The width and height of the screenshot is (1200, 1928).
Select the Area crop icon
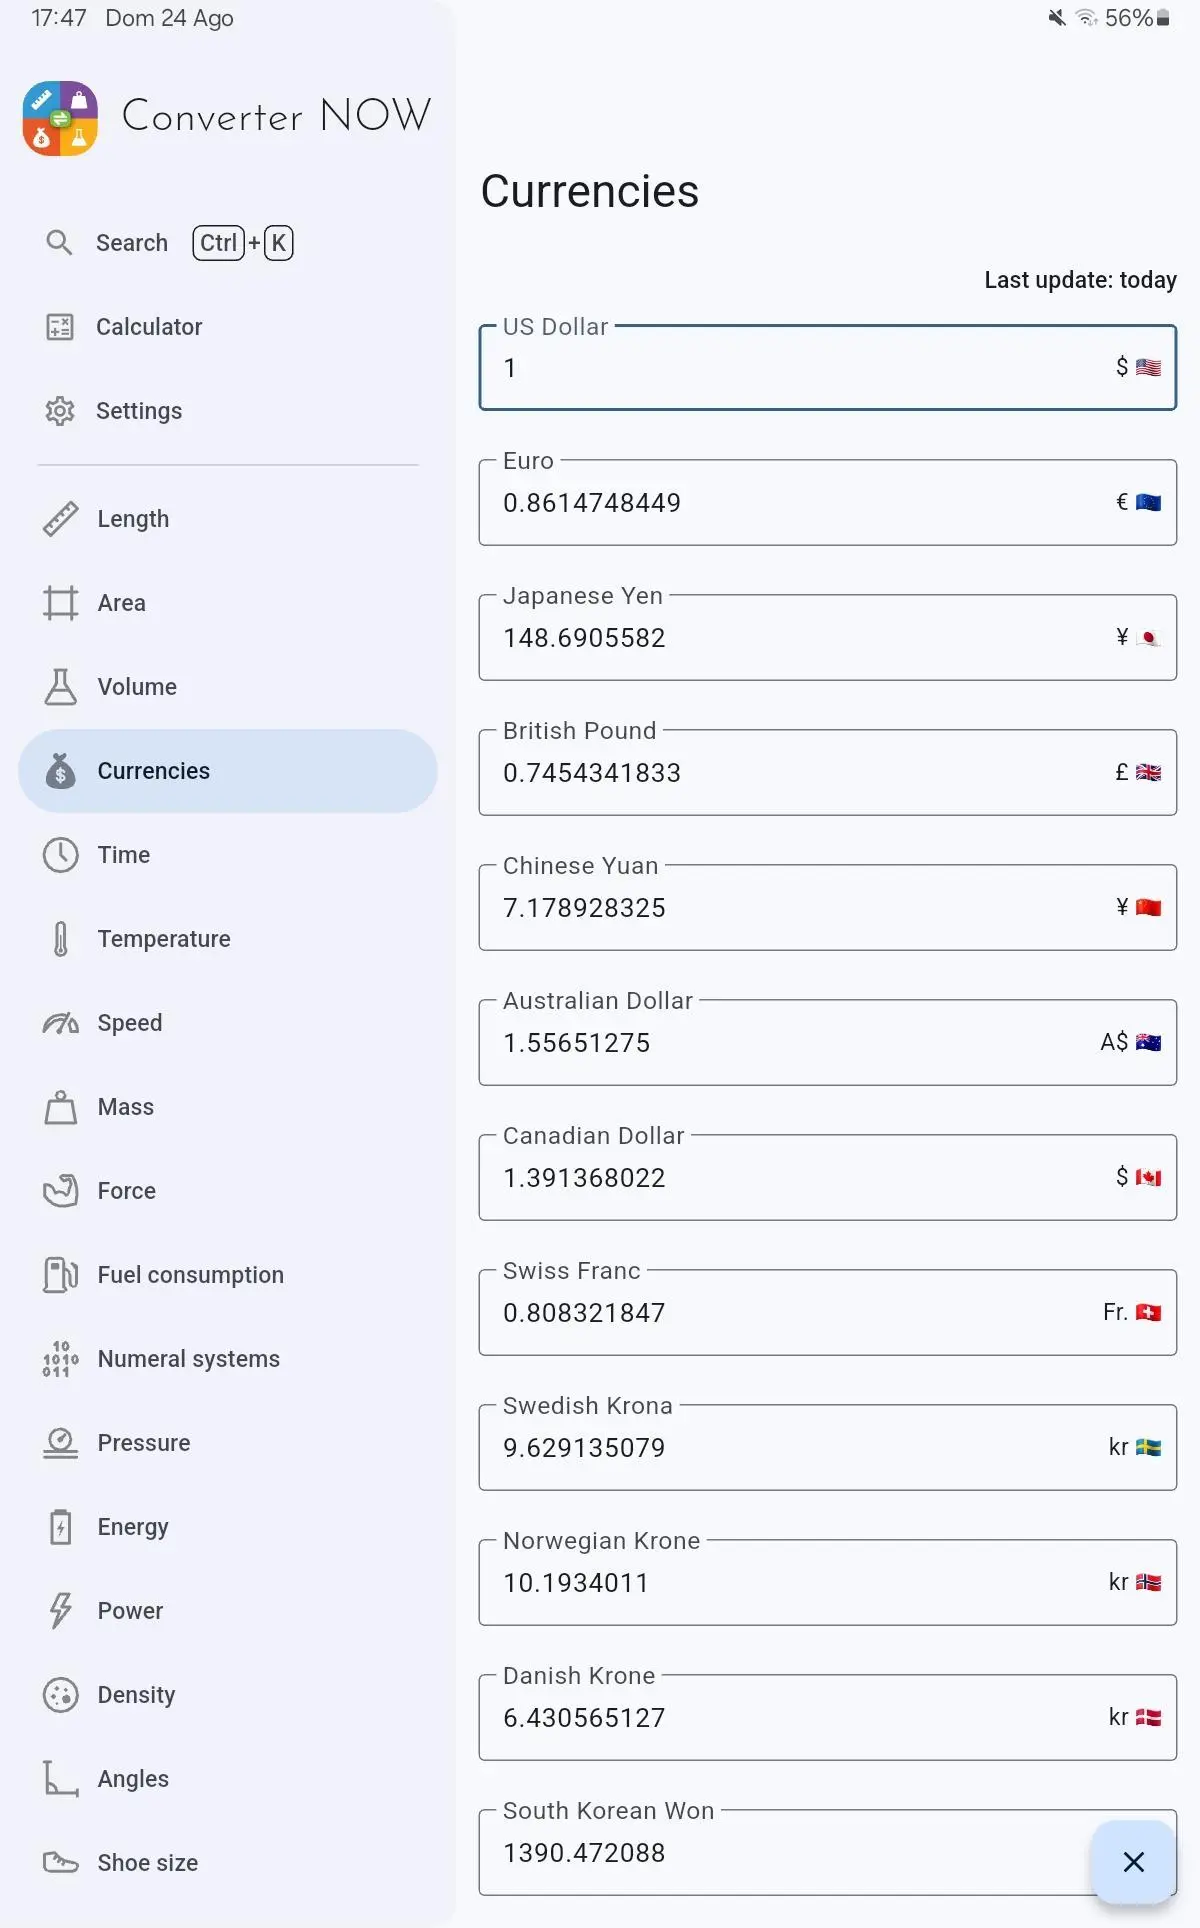[60, 603]
